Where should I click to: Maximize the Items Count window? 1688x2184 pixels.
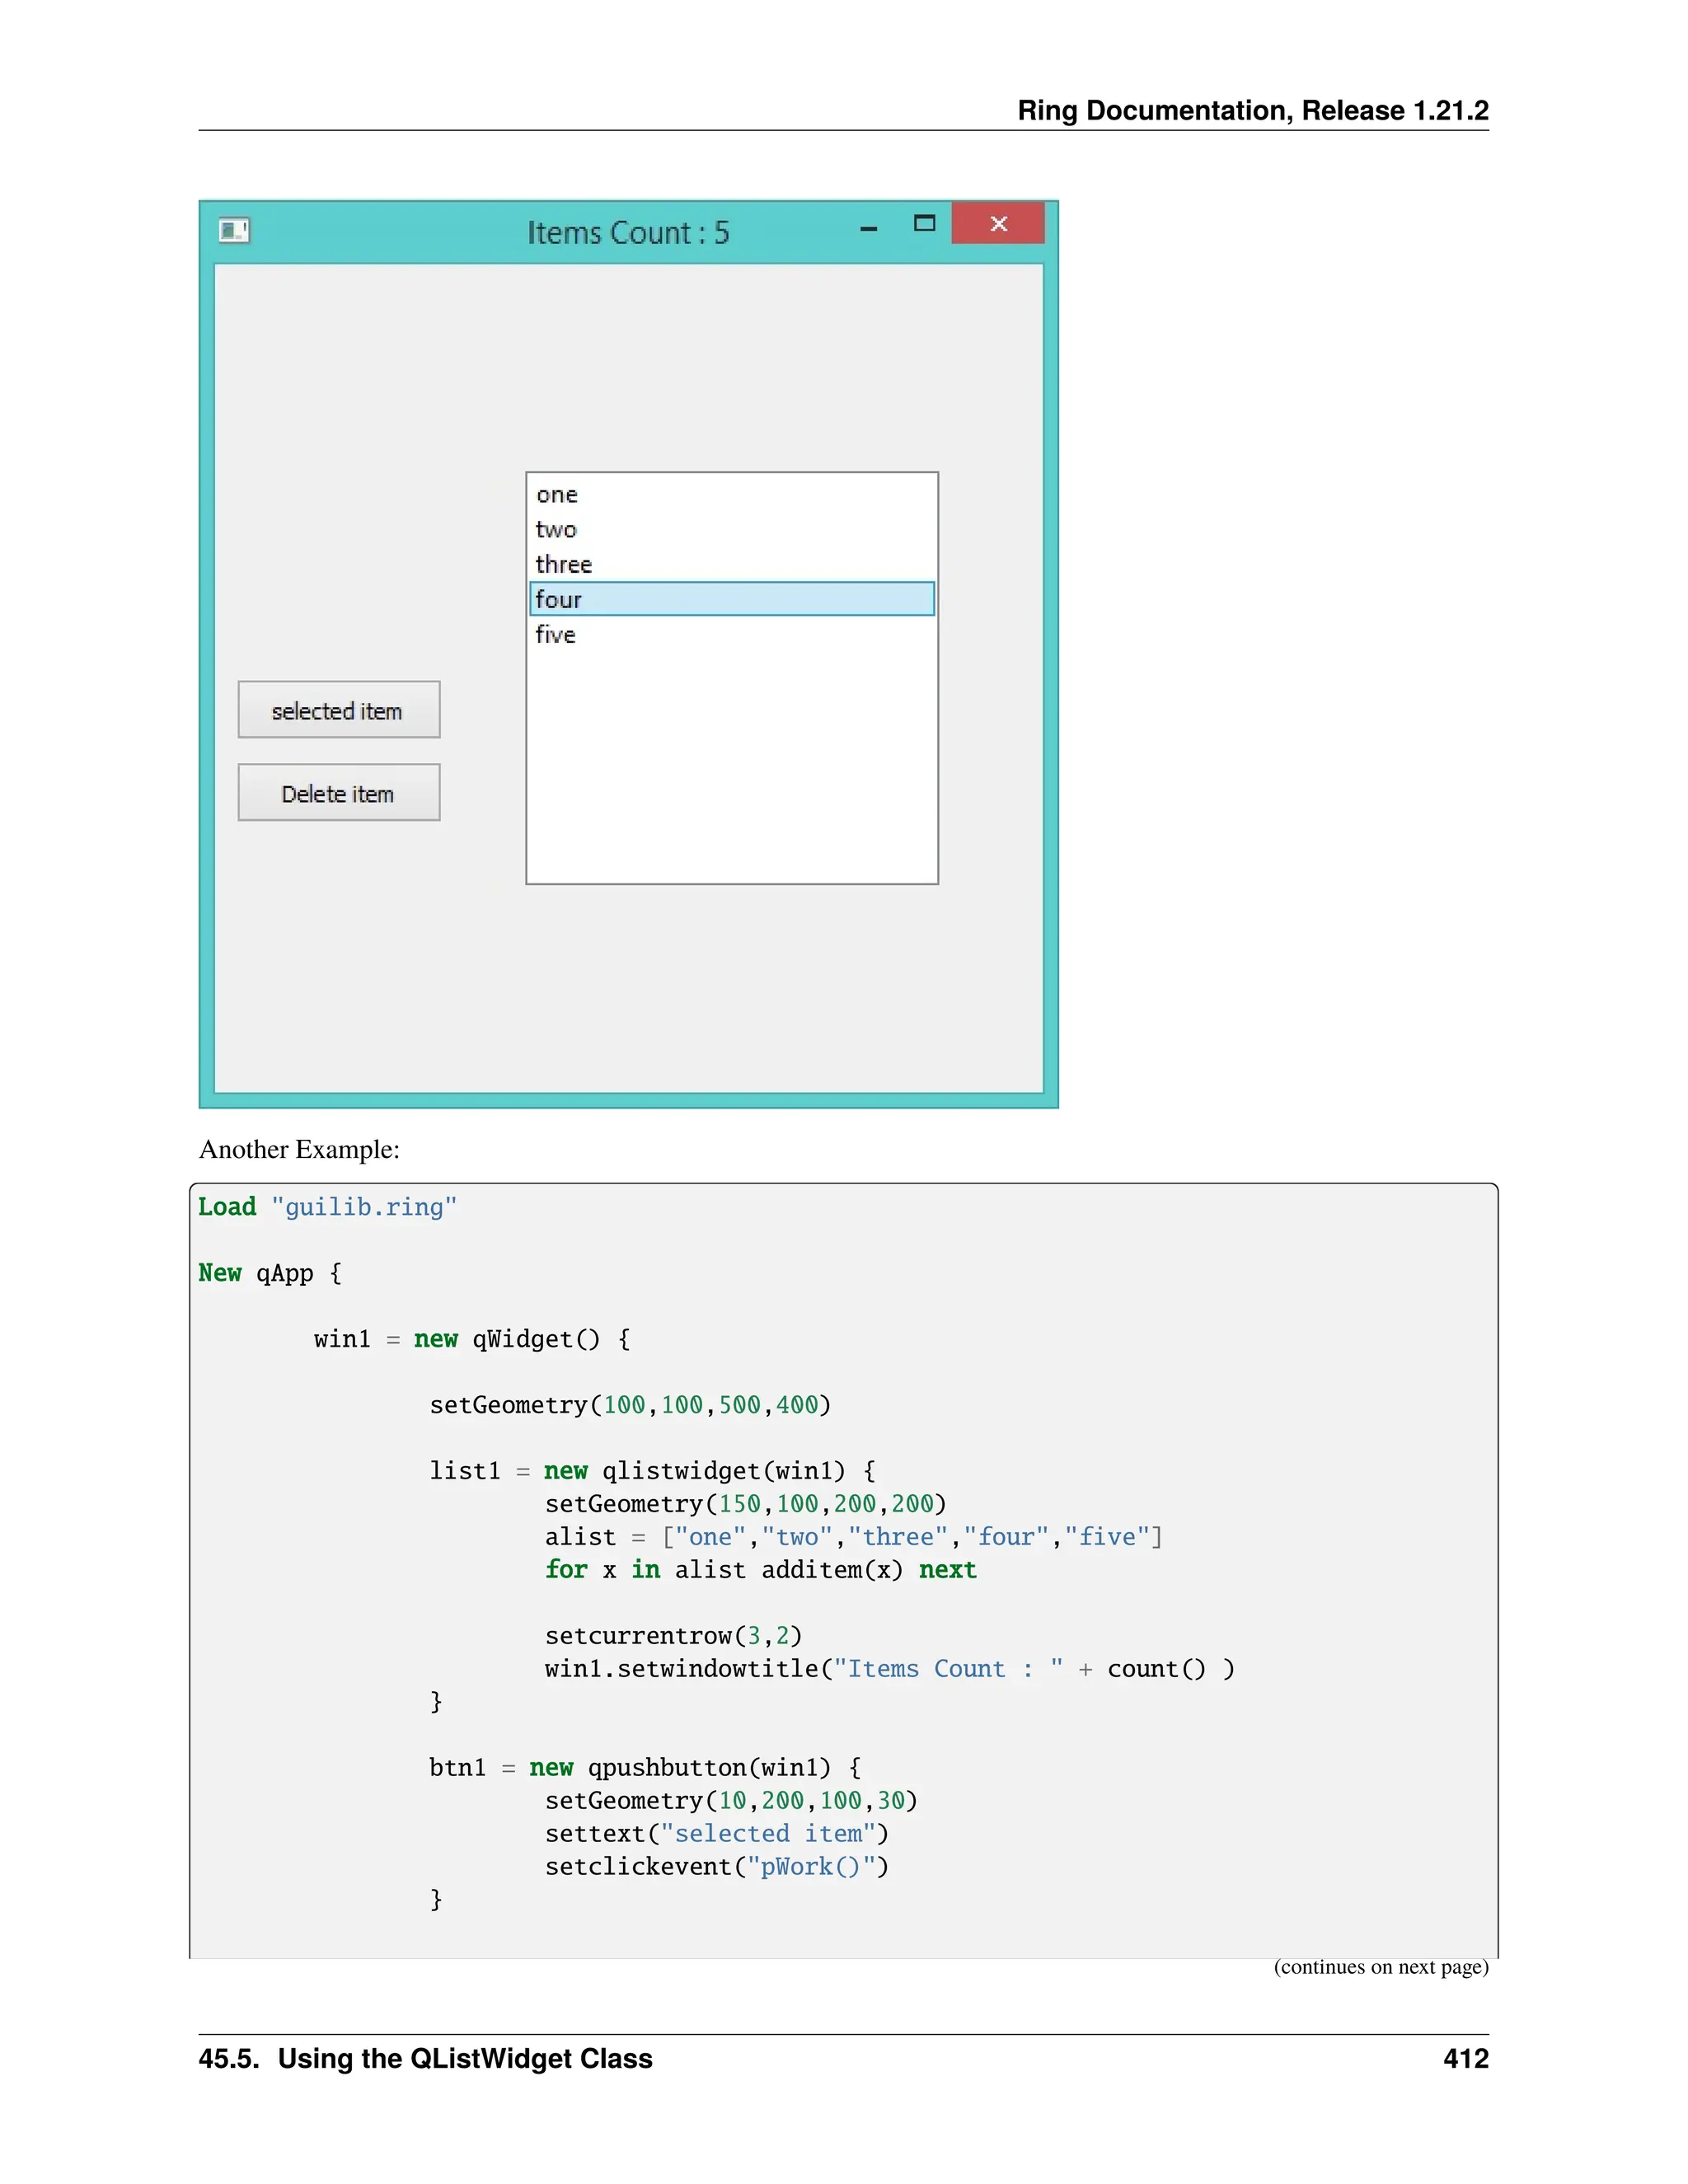point(924,224)
